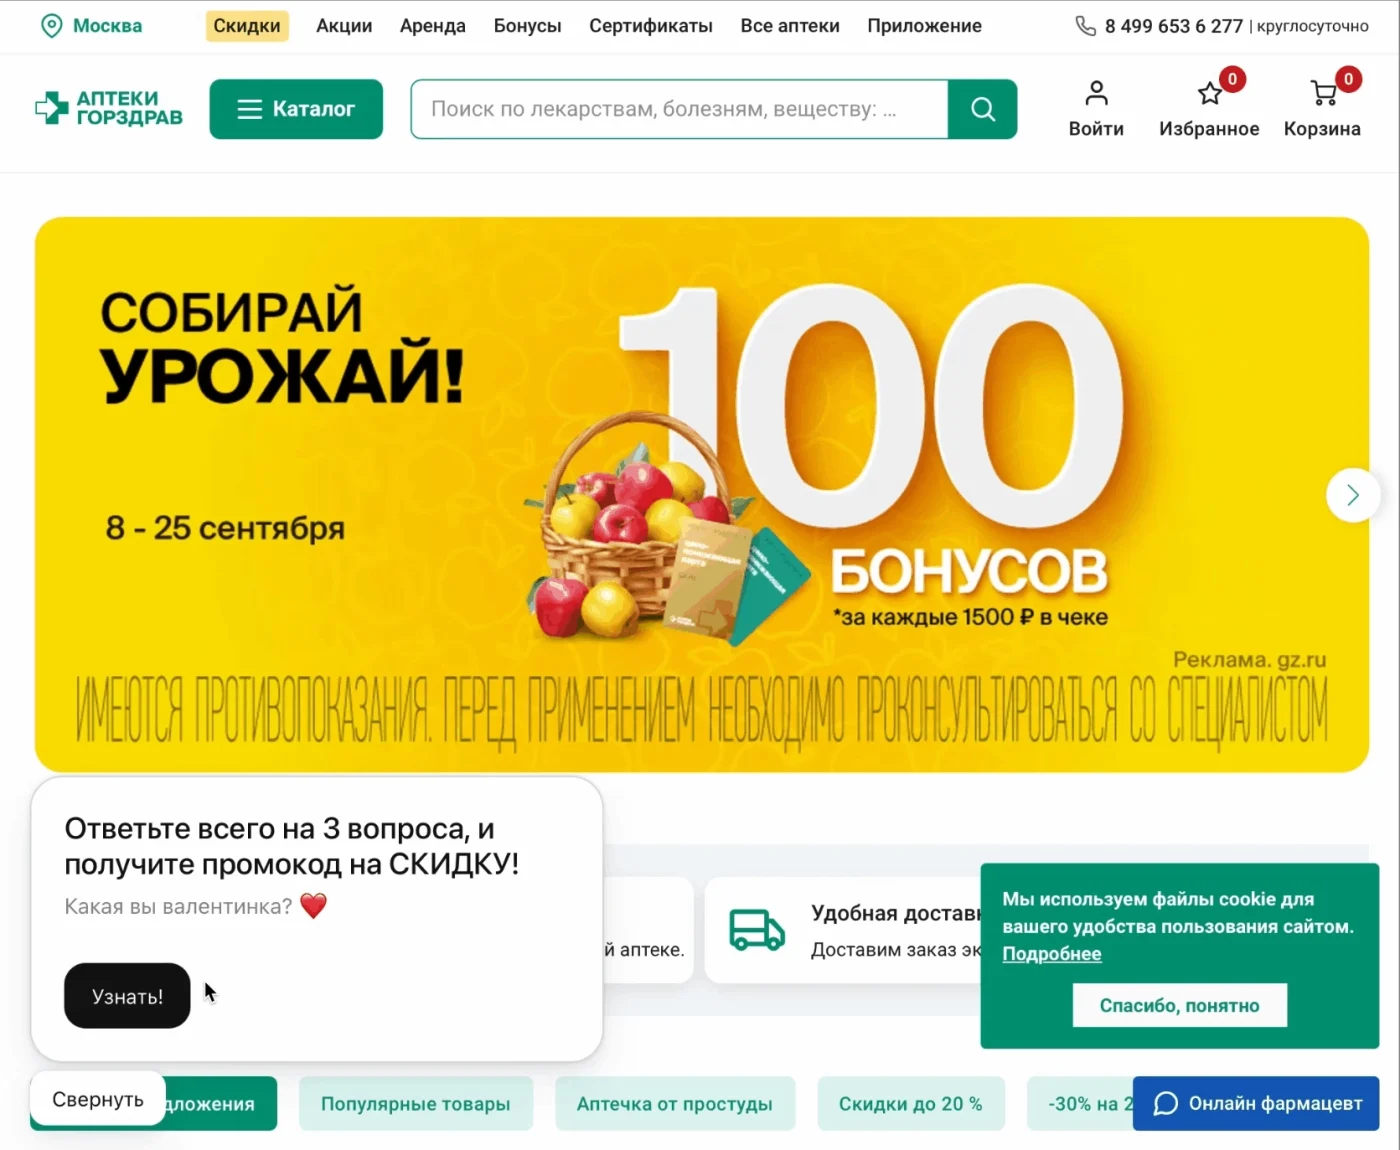Go to next banner slide arrow
Image resolution: width=1400 pixels, height=1150 pixels.
[1352, 495]
